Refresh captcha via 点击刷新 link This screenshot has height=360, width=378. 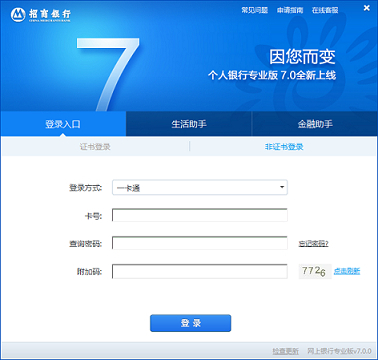pos(347,271)
